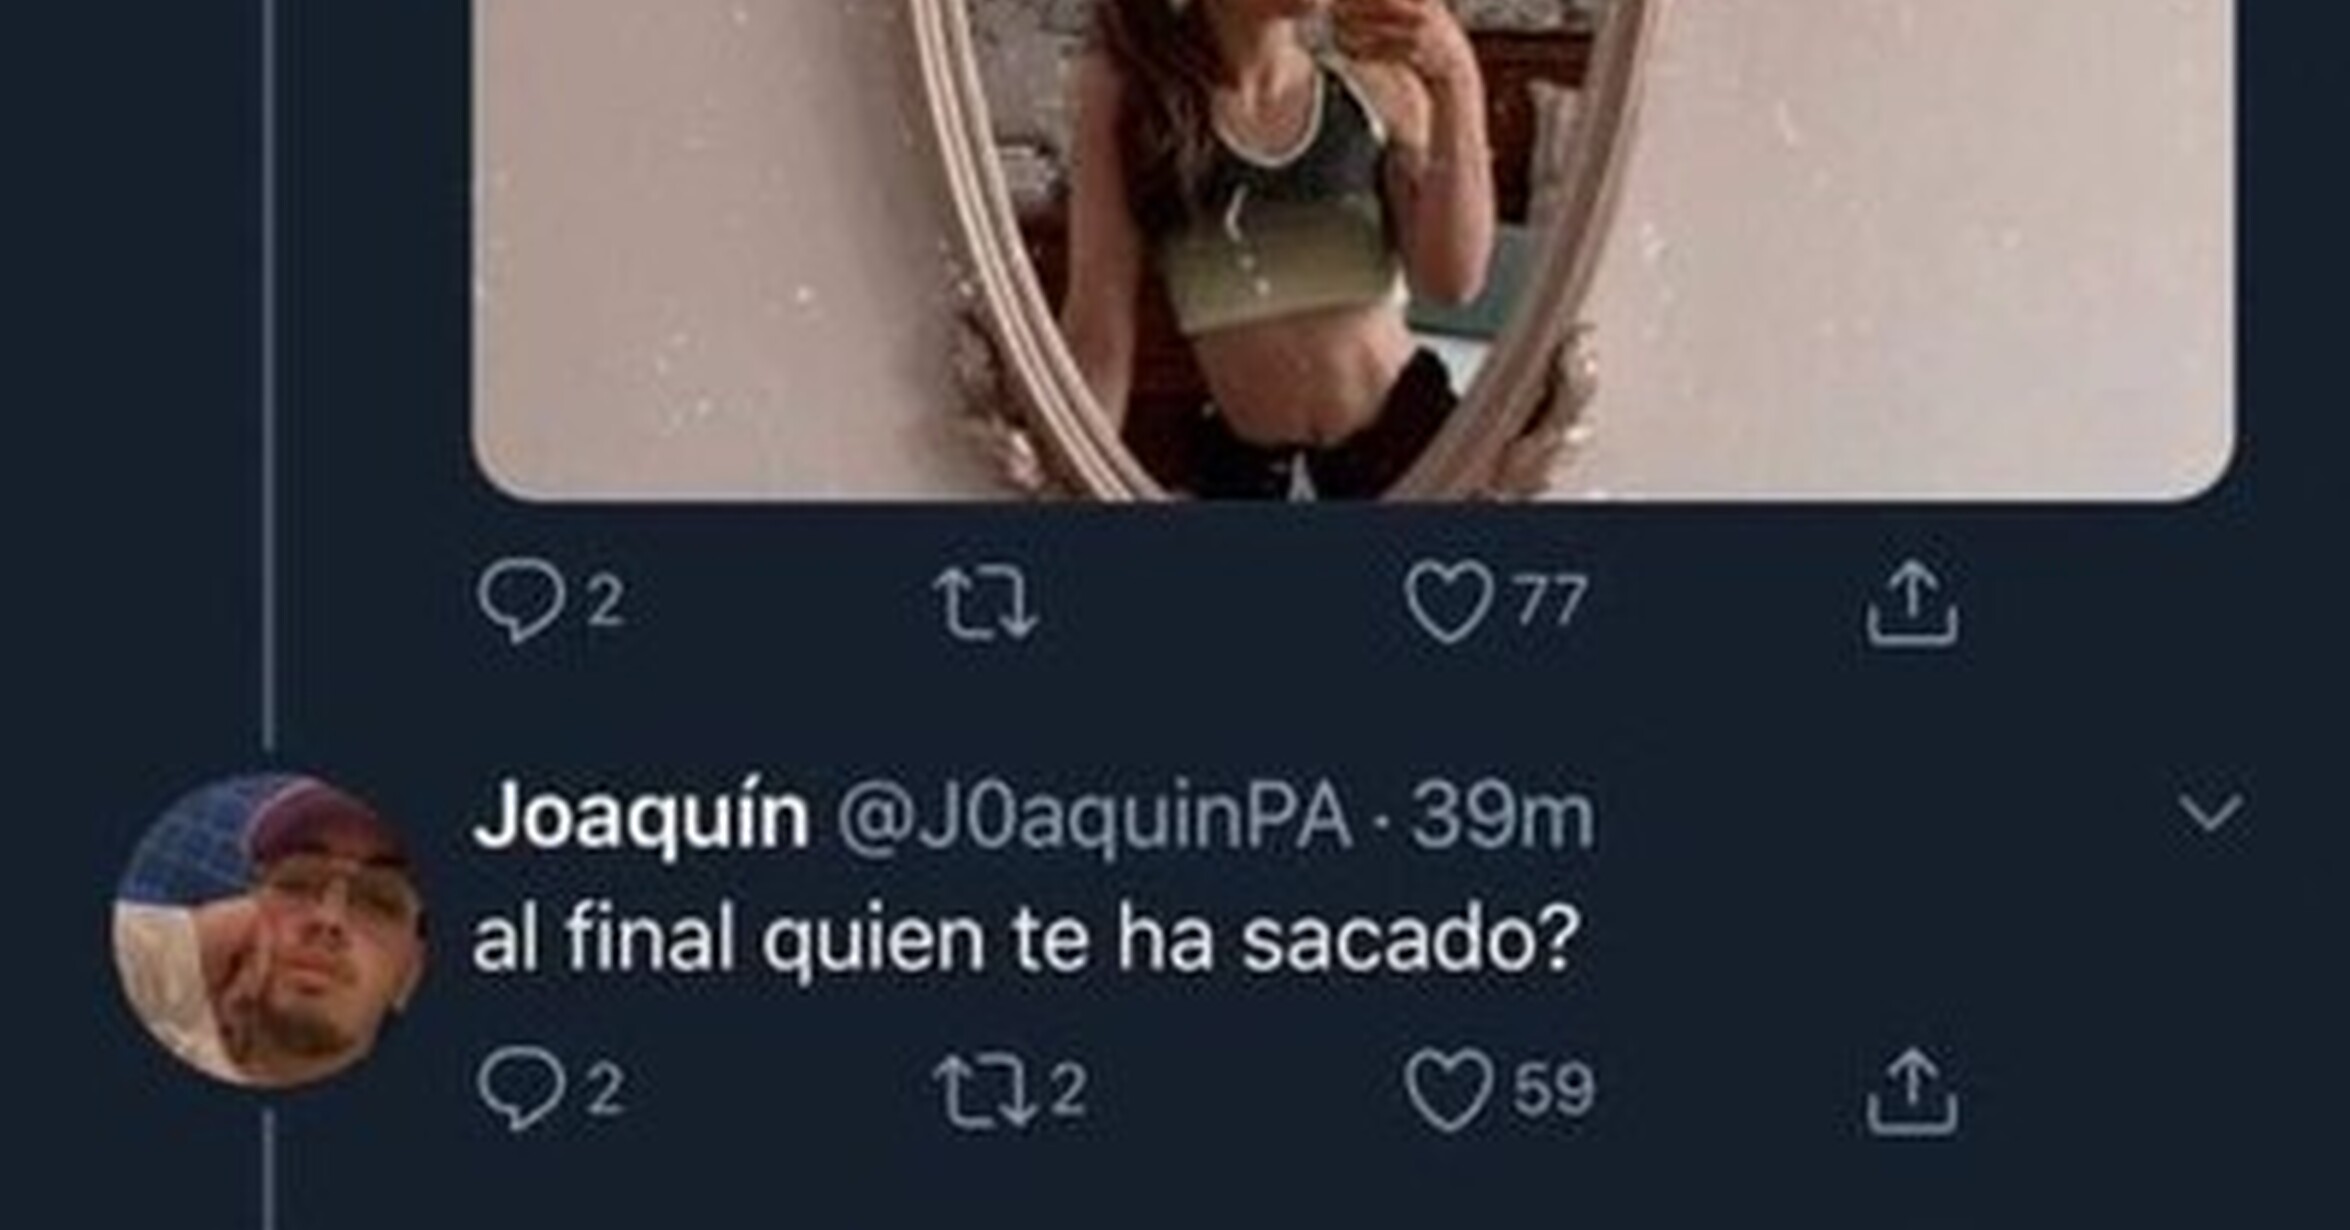Reply to the photo tweet via speech bubble icon
Screen dimensions: 2350x1230
[x=519, y=601]
